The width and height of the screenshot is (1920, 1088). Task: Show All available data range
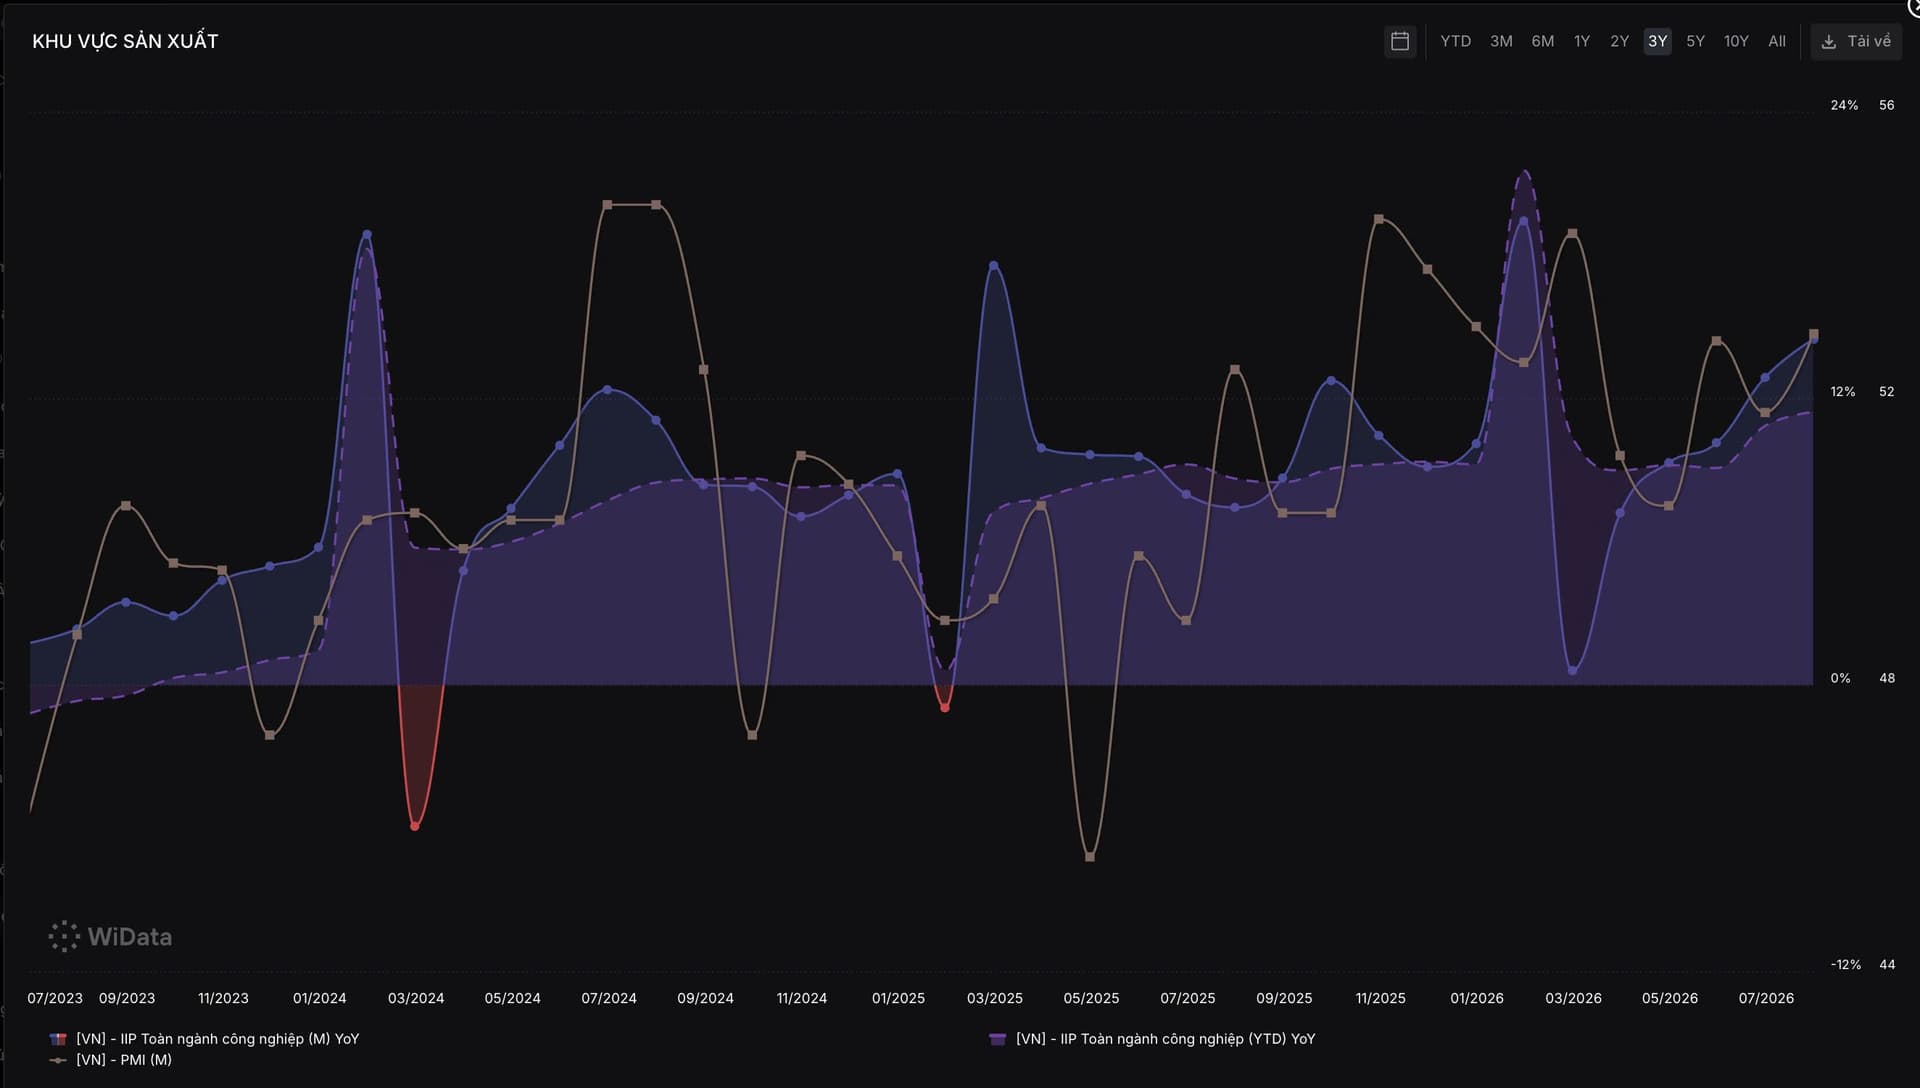[x=1777, y=41]
